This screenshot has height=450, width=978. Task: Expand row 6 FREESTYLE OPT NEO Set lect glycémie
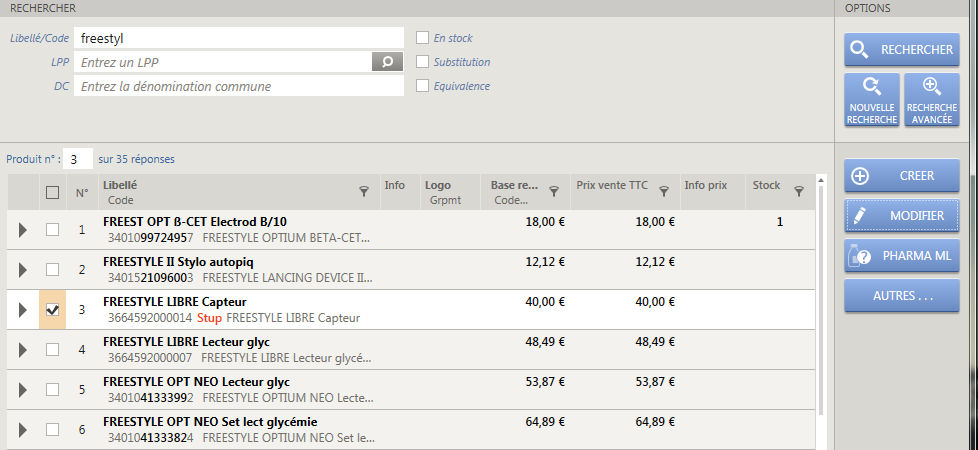pos(22,429)
